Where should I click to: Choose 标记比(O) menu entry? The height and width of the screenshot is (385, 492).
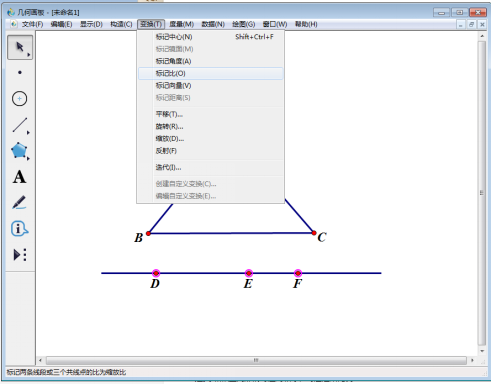click(211, 74)
